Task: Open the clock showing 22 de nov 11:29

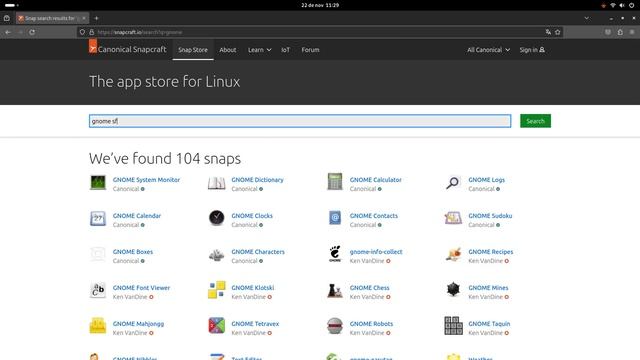Action: [320, 5]
